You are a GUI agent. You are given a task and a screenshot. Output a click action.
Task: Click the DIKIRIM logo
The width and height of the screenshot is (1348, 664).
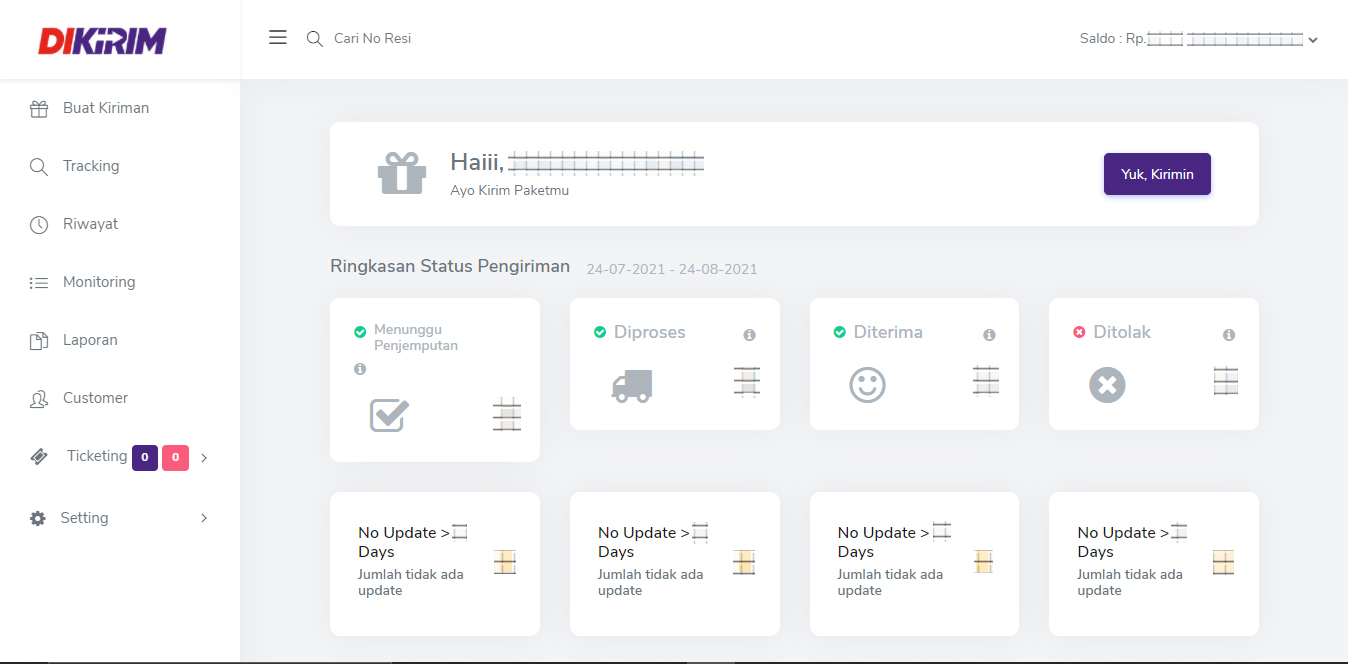click(102, 40)
